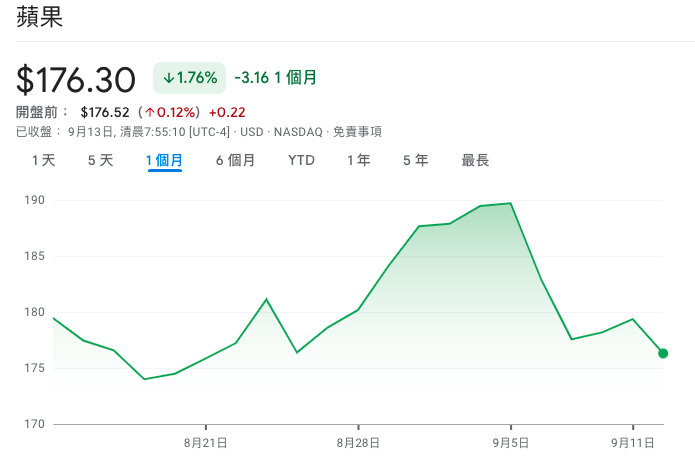Click the 9月11日 date axis marker
The width and height of the screenshot is (695, 462).
633,442
